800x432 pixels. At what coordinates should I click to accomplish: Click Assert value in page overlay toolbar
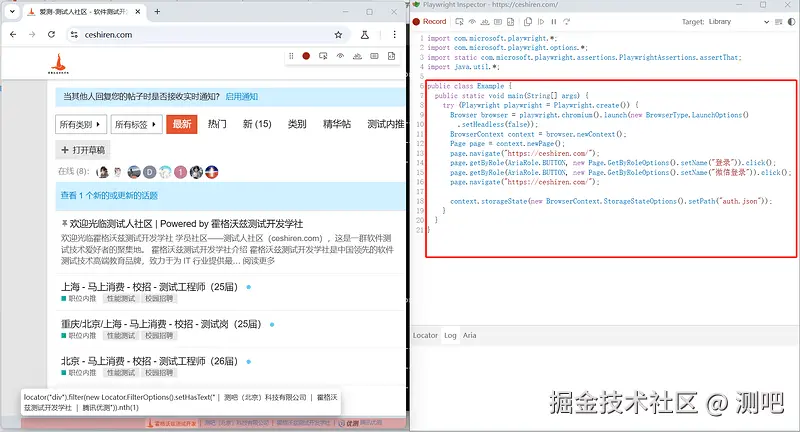(x=374, y=56)
